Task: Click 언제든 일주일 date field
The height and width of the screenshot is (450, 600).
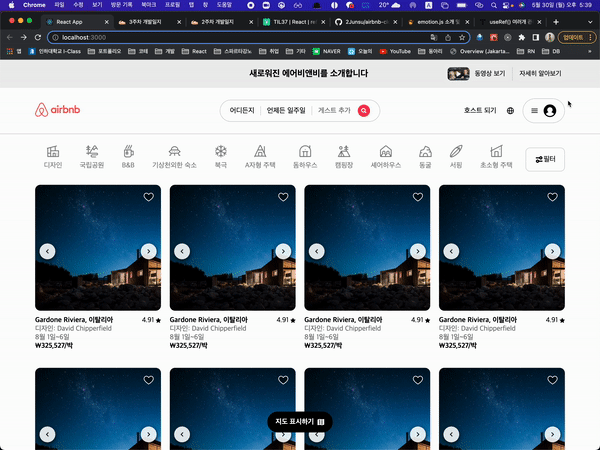Action: (x=286, y=110)
